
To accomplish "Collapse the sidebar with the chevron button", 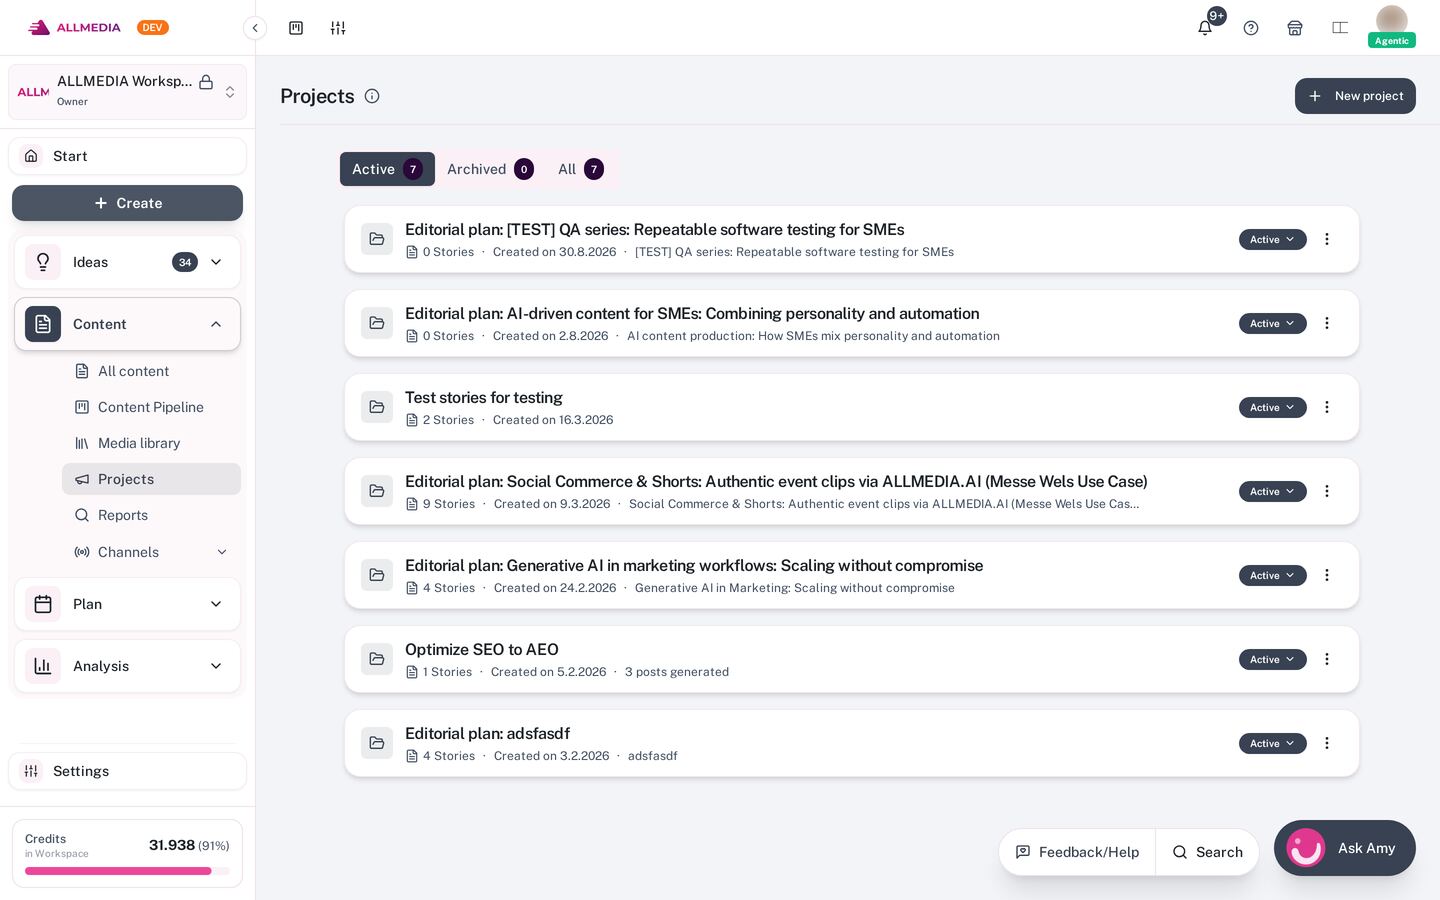I will click(x=255, y=28).
